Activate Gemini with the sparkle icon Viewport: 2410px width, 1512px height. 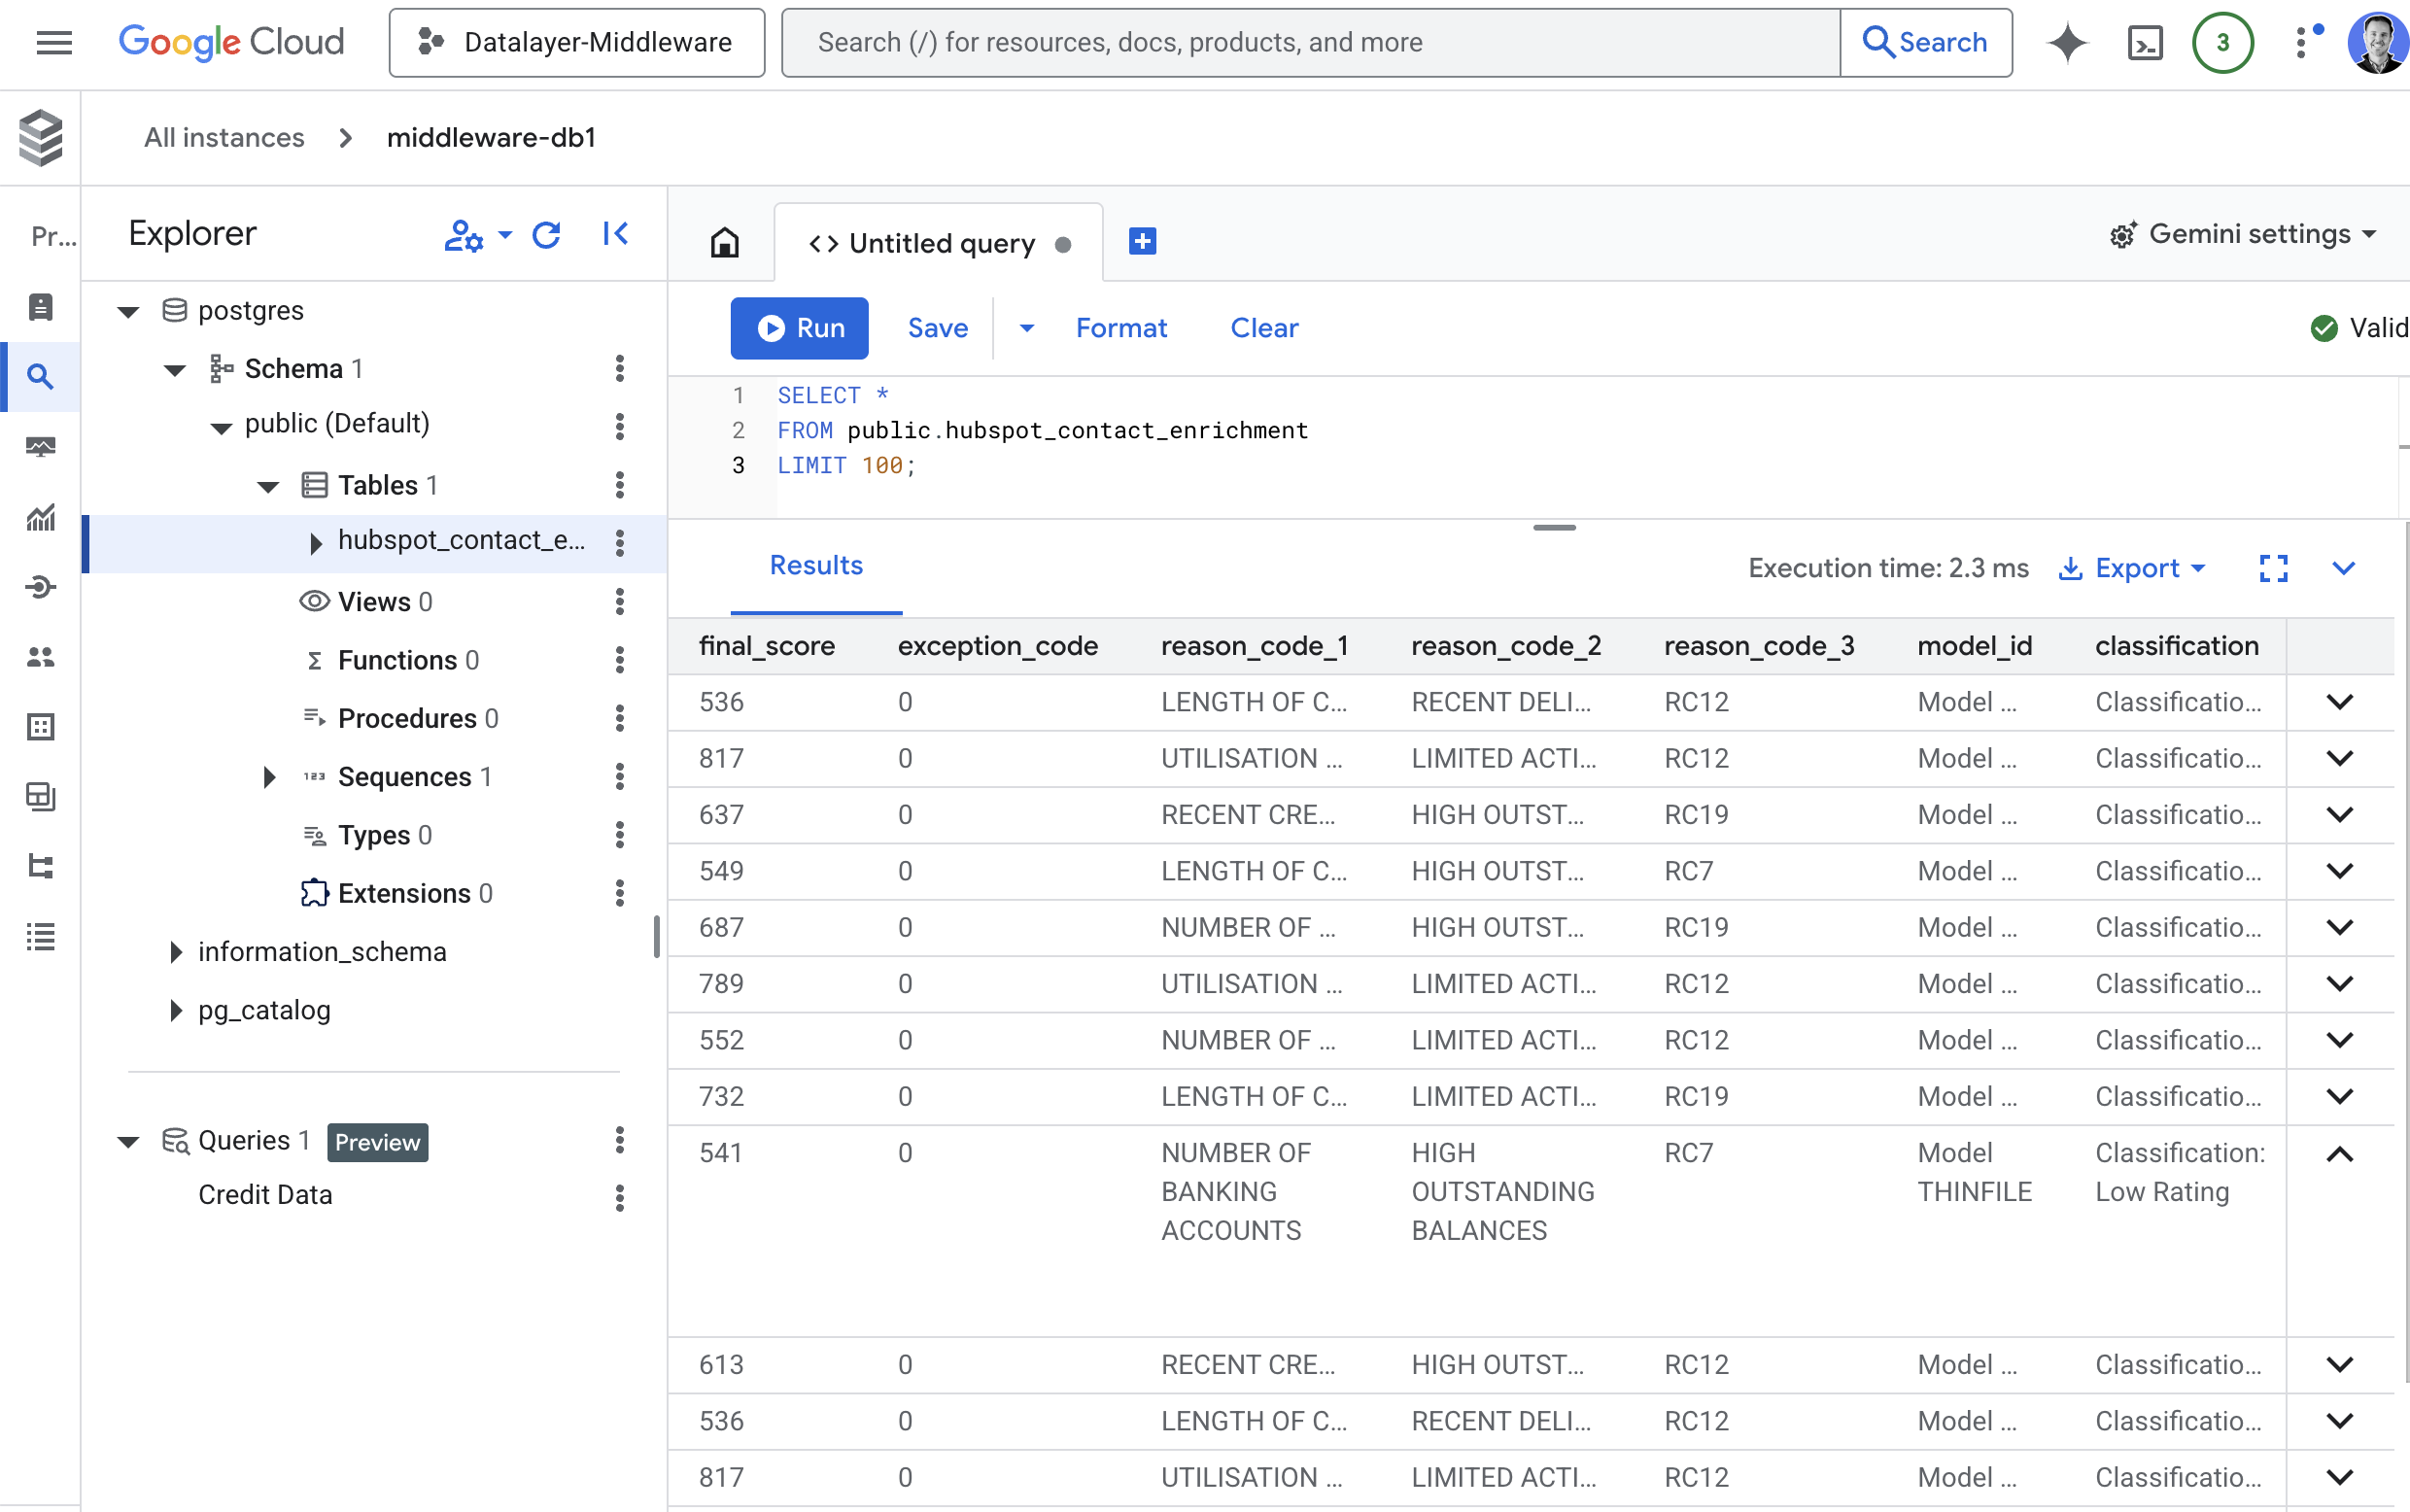2067,42
